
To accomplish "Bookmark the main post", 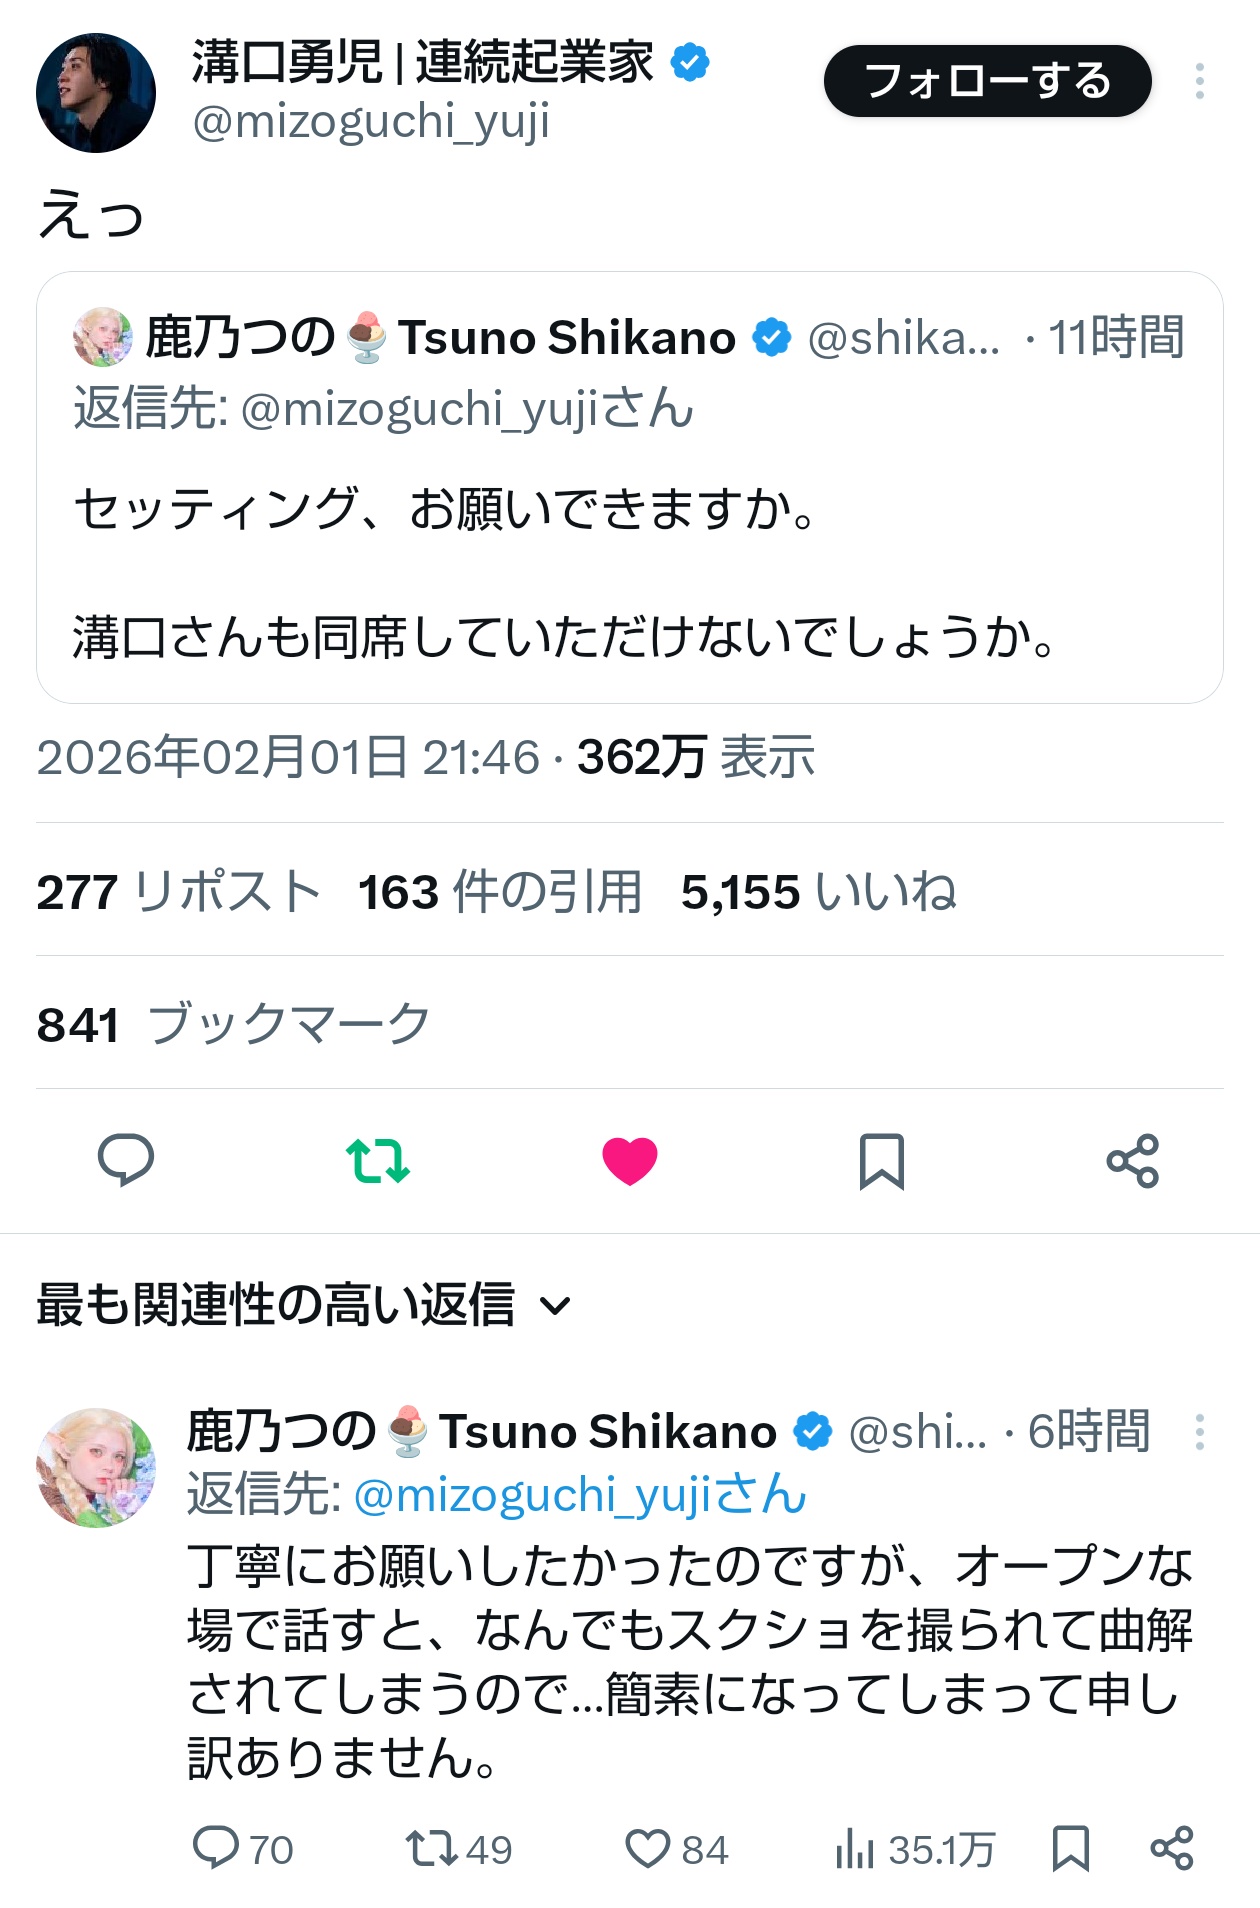I will 881,1160.
